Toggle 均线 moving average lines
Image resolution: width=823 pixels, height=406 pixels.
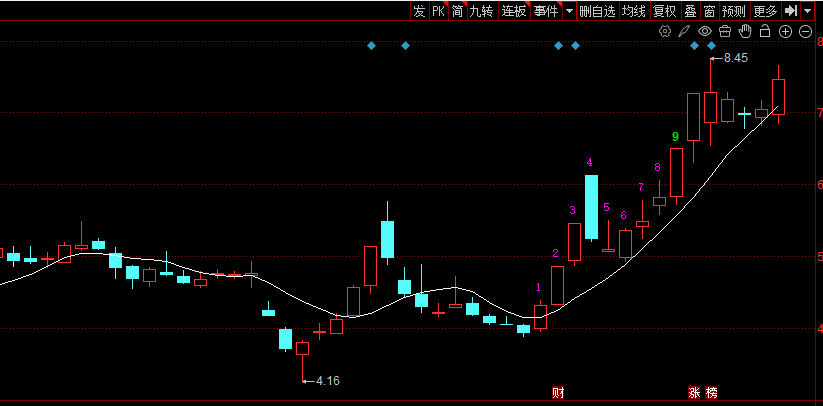coord(634,11)
